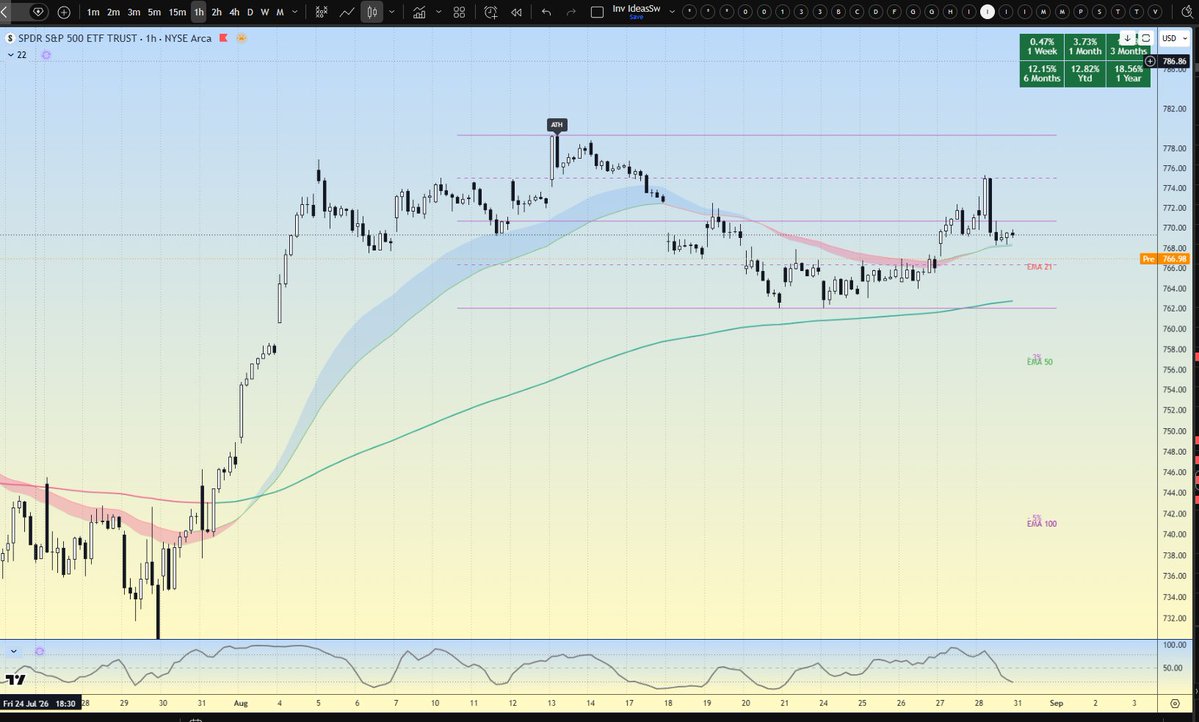
Task: Open the strategy bar-chart indicators icon
Action: pos(419,11)
